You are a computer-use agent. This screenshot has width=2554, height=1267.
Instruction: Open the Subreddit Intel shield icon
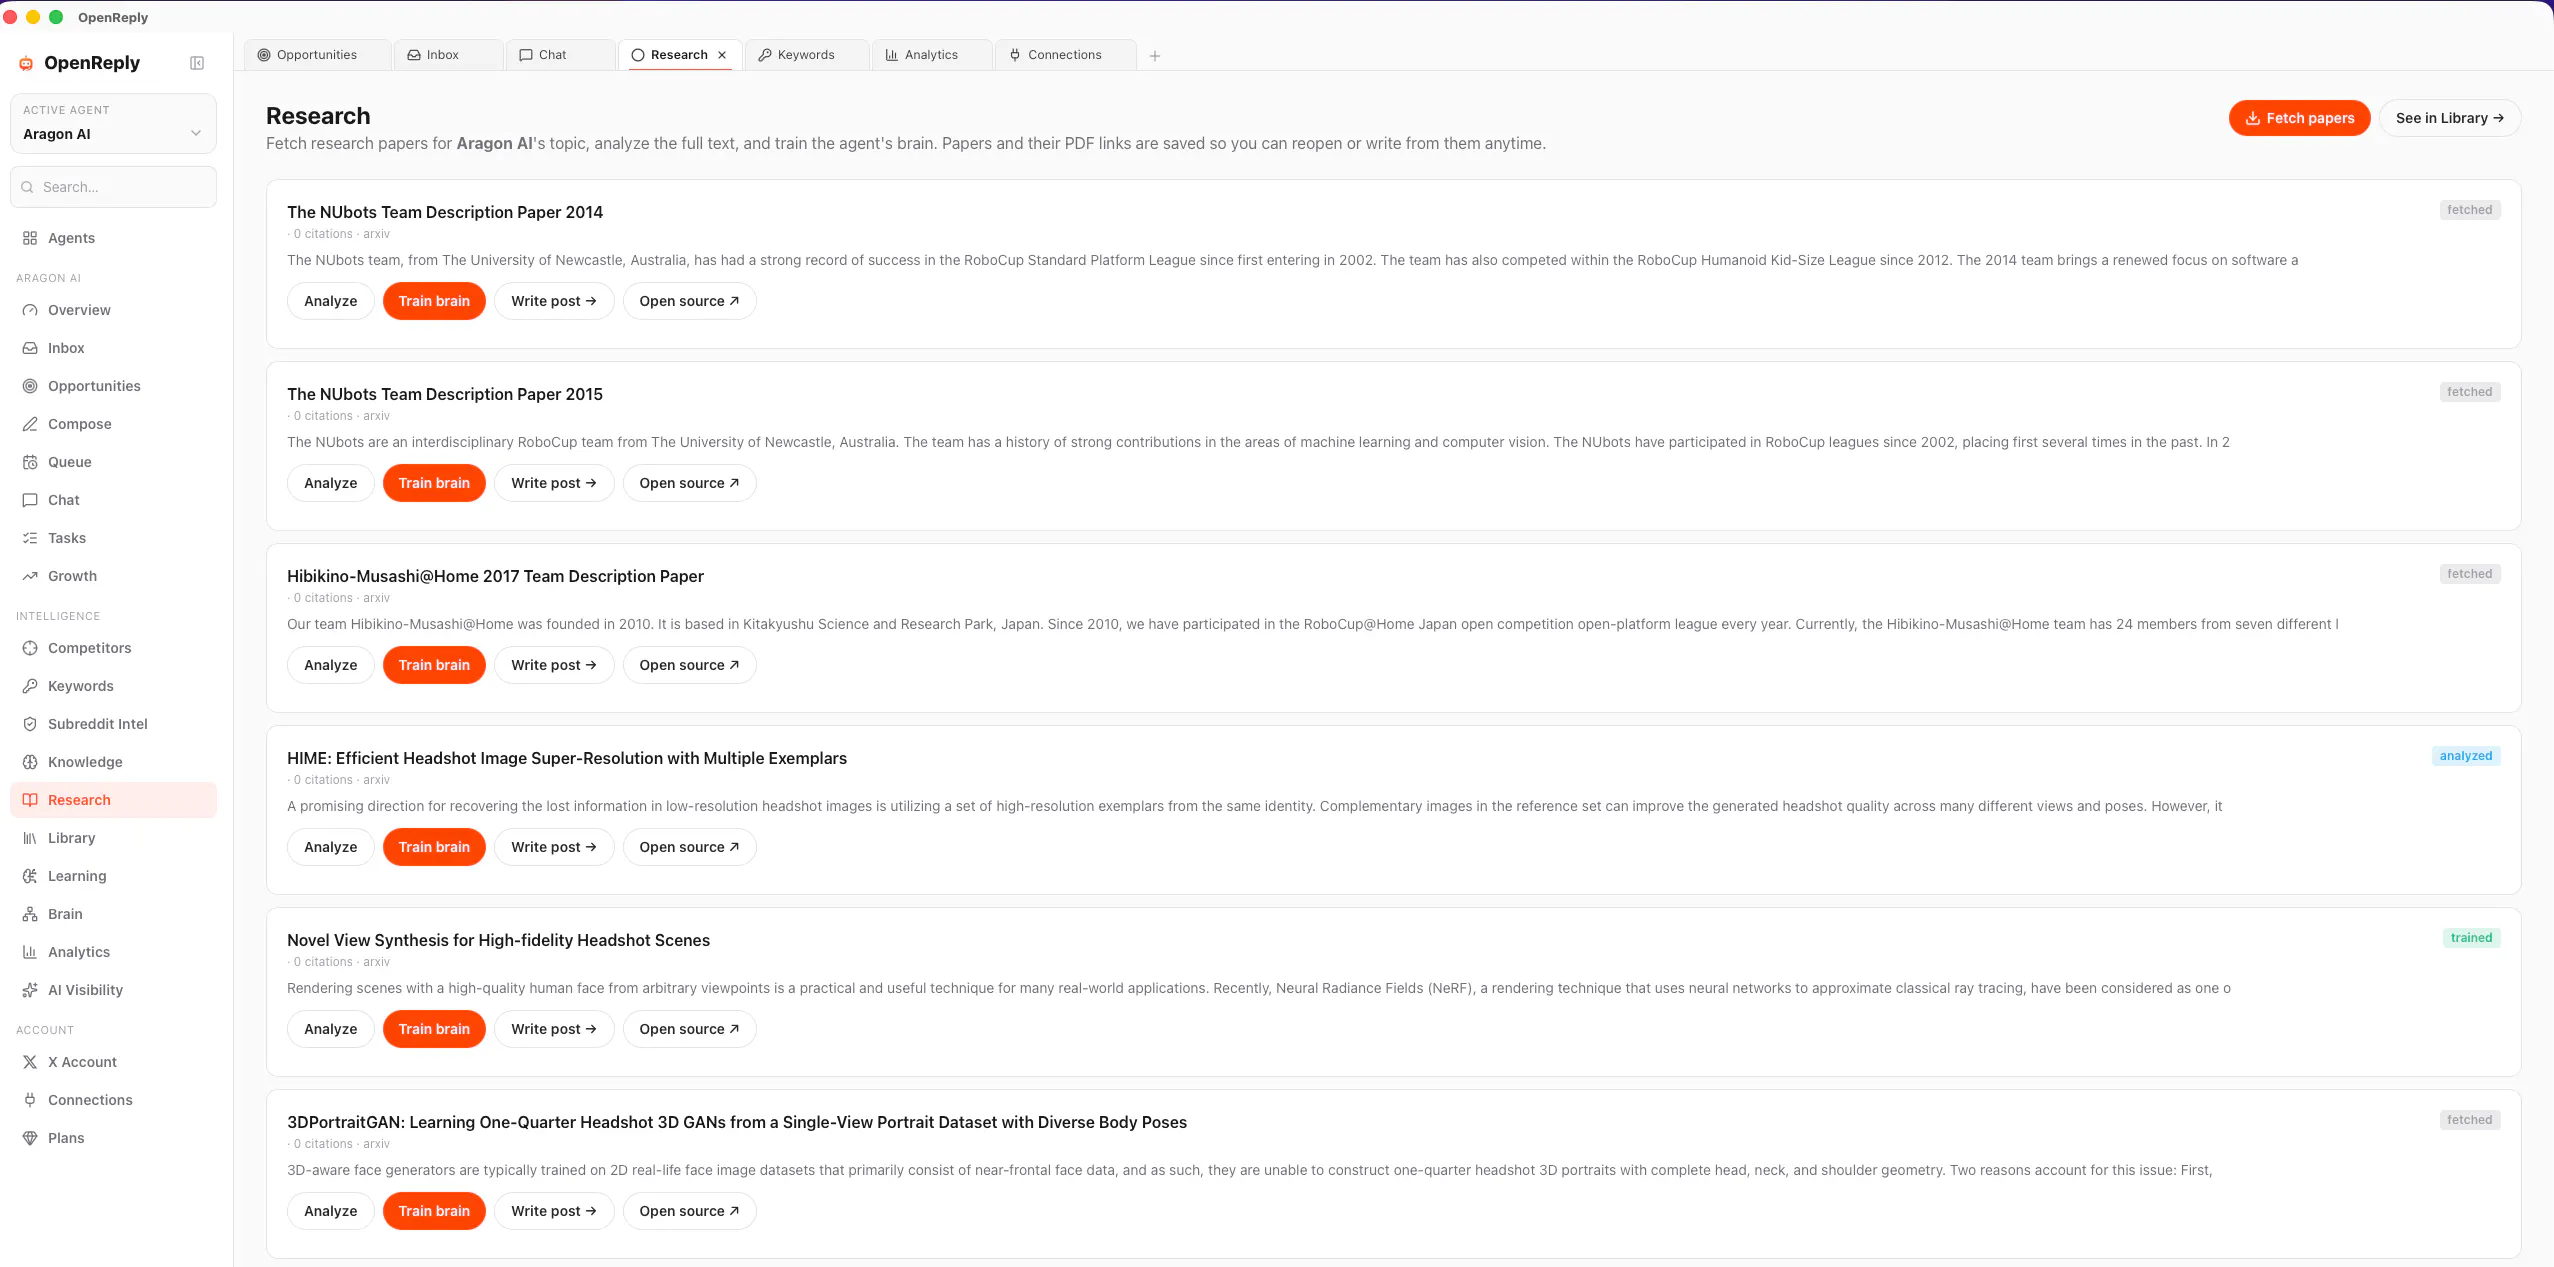(30, 724)
